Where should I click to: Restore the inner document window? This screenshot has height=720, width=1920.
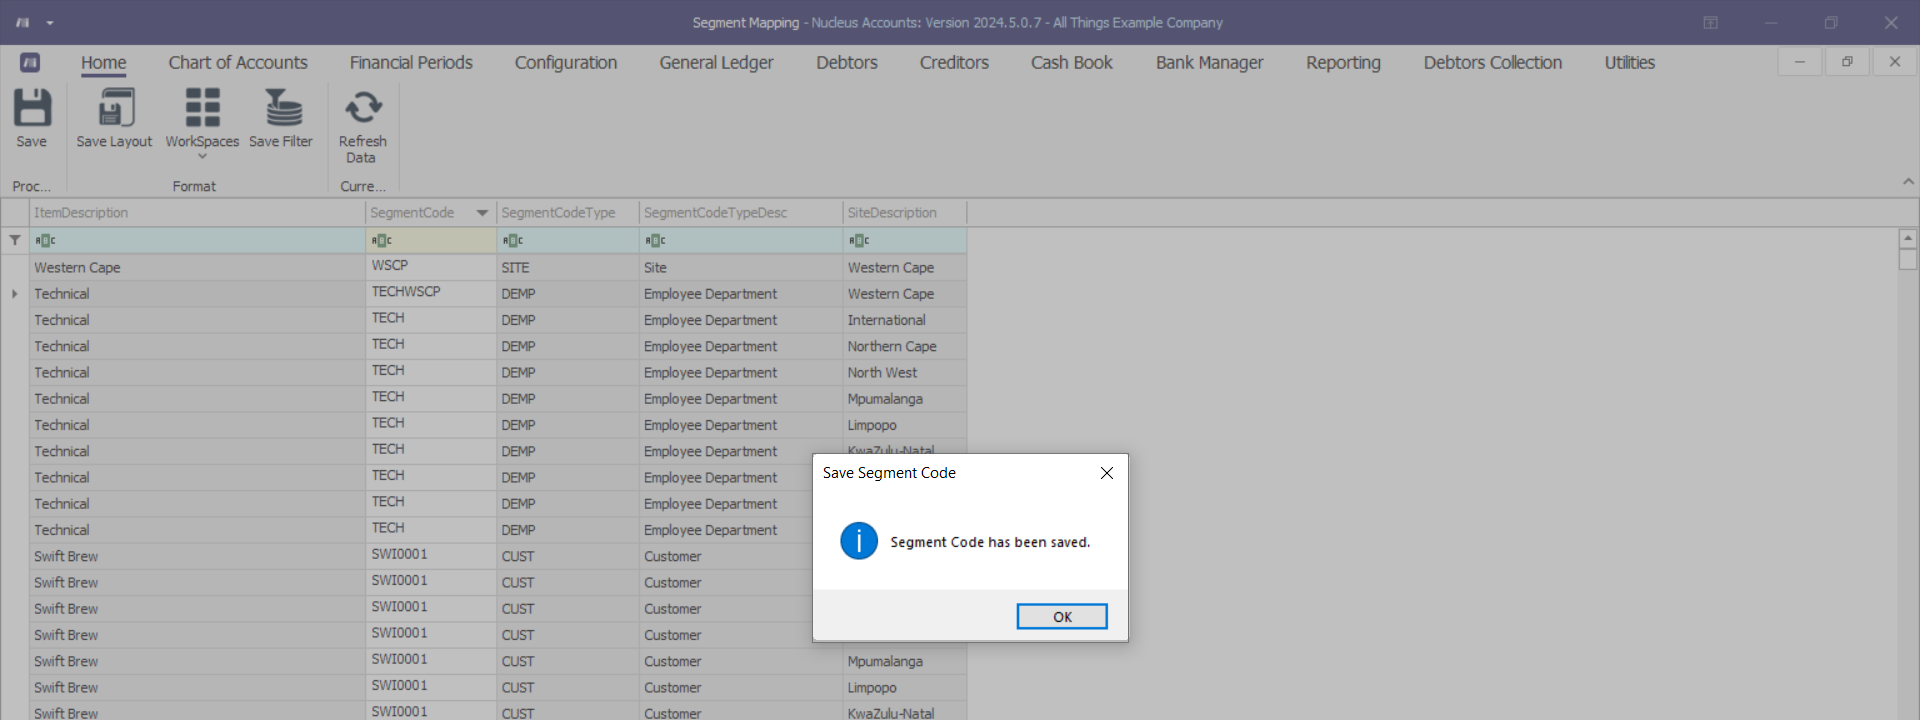[x=1847, y=62]
